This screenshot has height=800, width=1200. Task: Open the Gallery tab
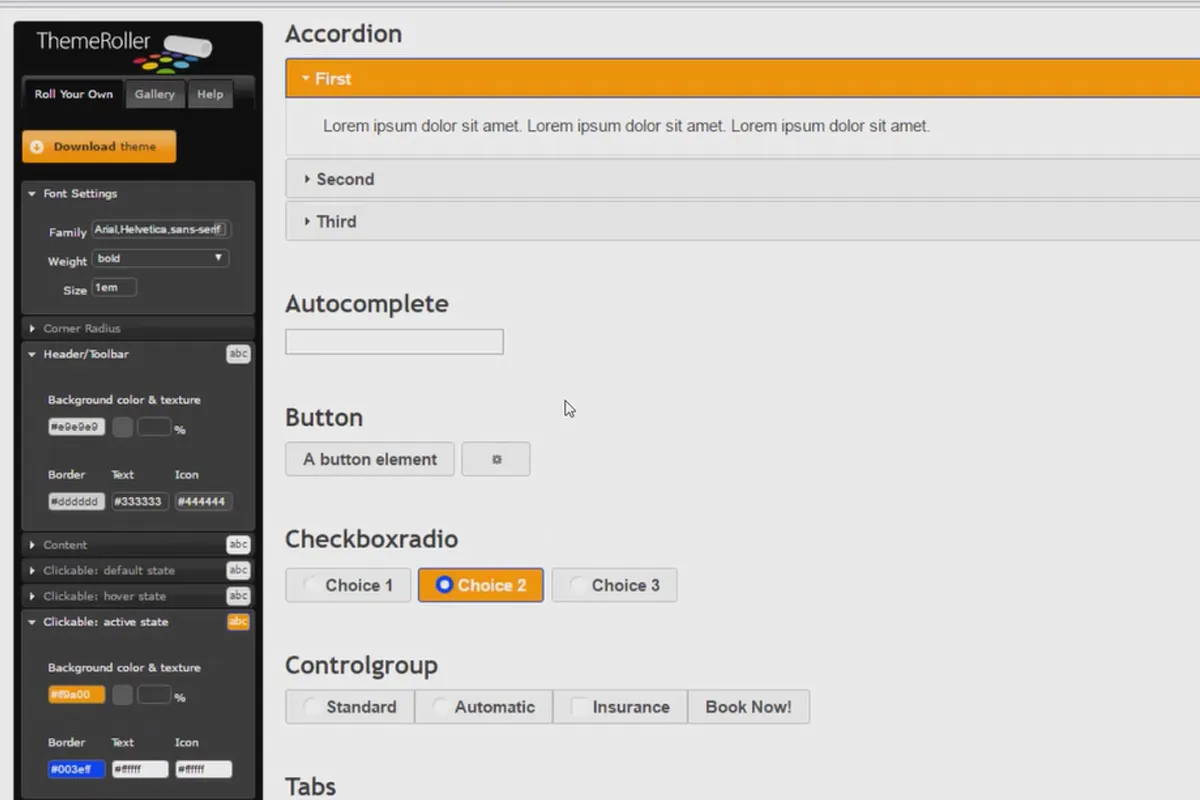click(155, 94)
